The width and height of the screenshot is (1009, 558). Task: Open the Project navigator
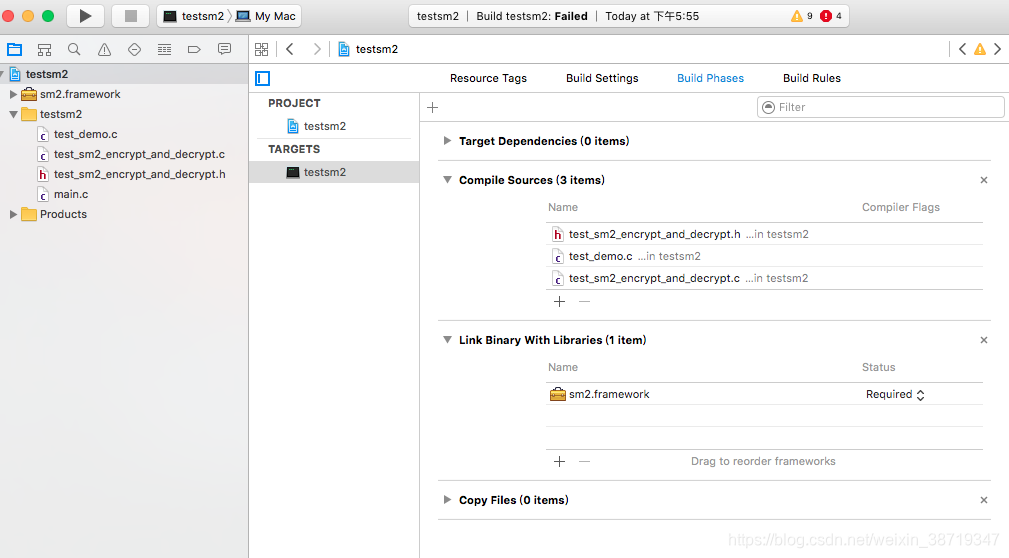[14, 50]
